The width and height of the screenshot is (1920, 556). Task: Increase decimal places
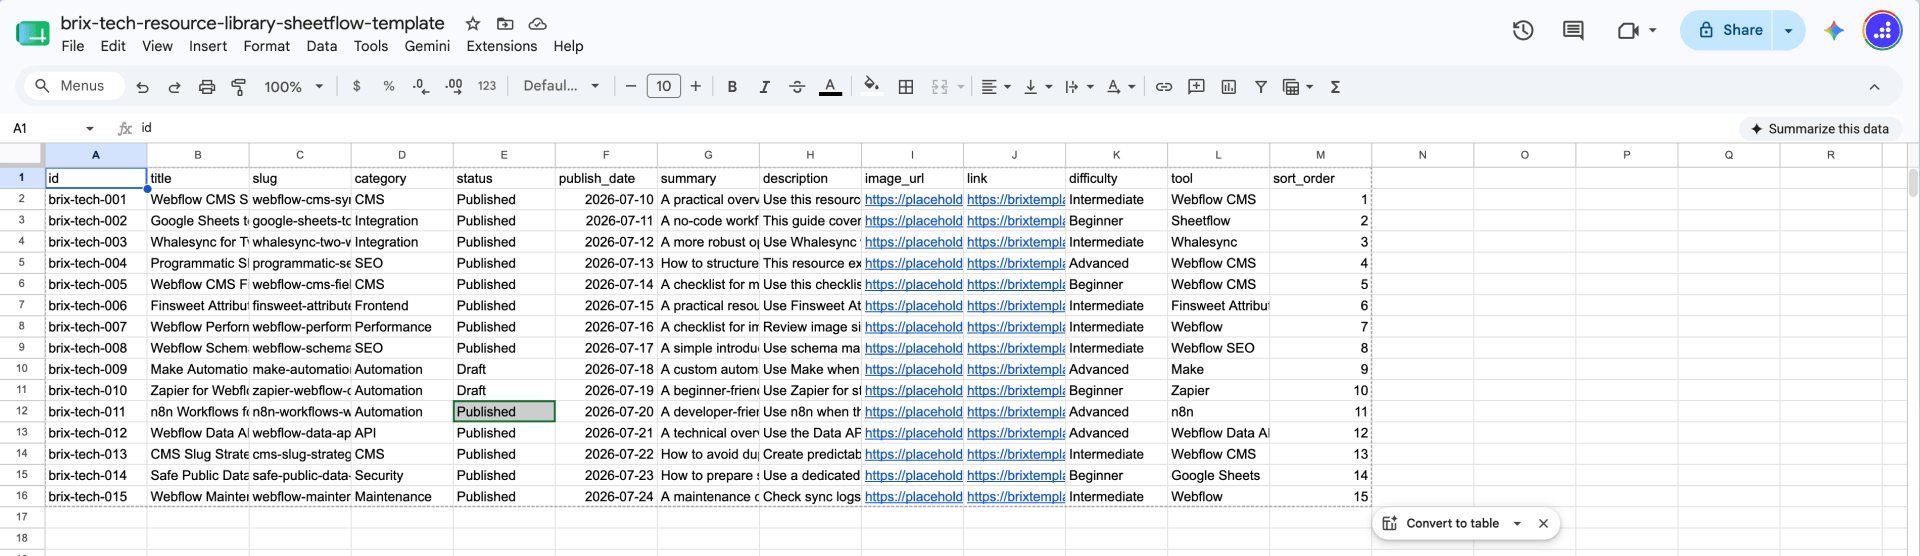(454, 87)
